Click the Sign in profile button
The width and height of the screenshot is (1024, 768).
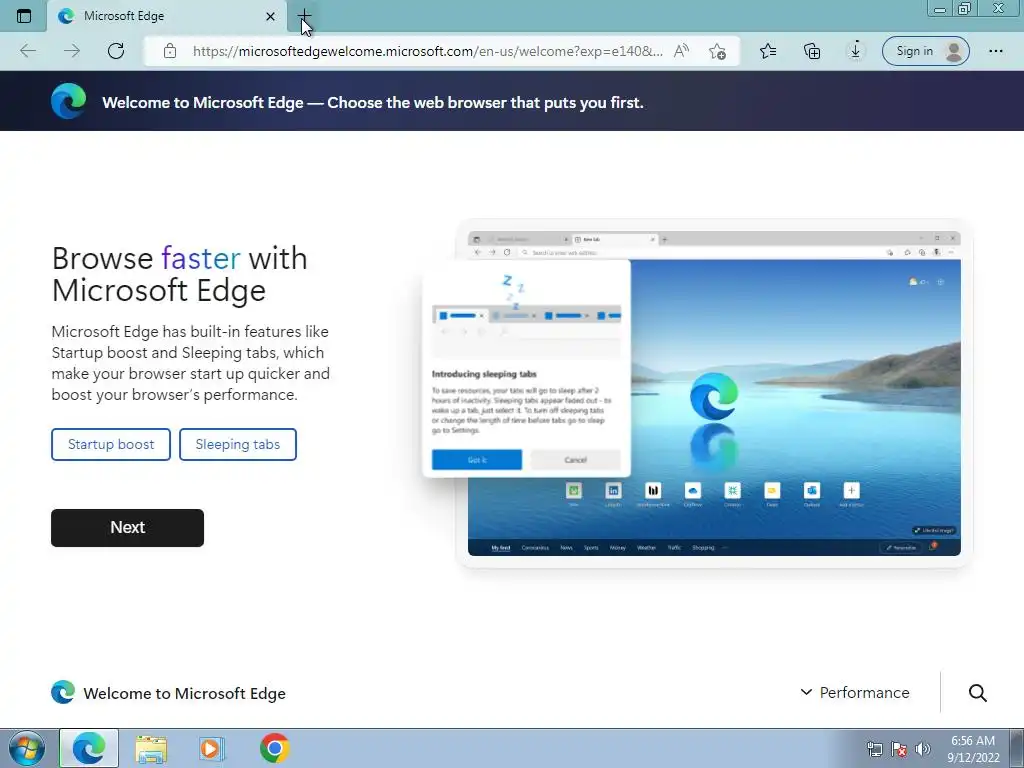pos(925,51)
